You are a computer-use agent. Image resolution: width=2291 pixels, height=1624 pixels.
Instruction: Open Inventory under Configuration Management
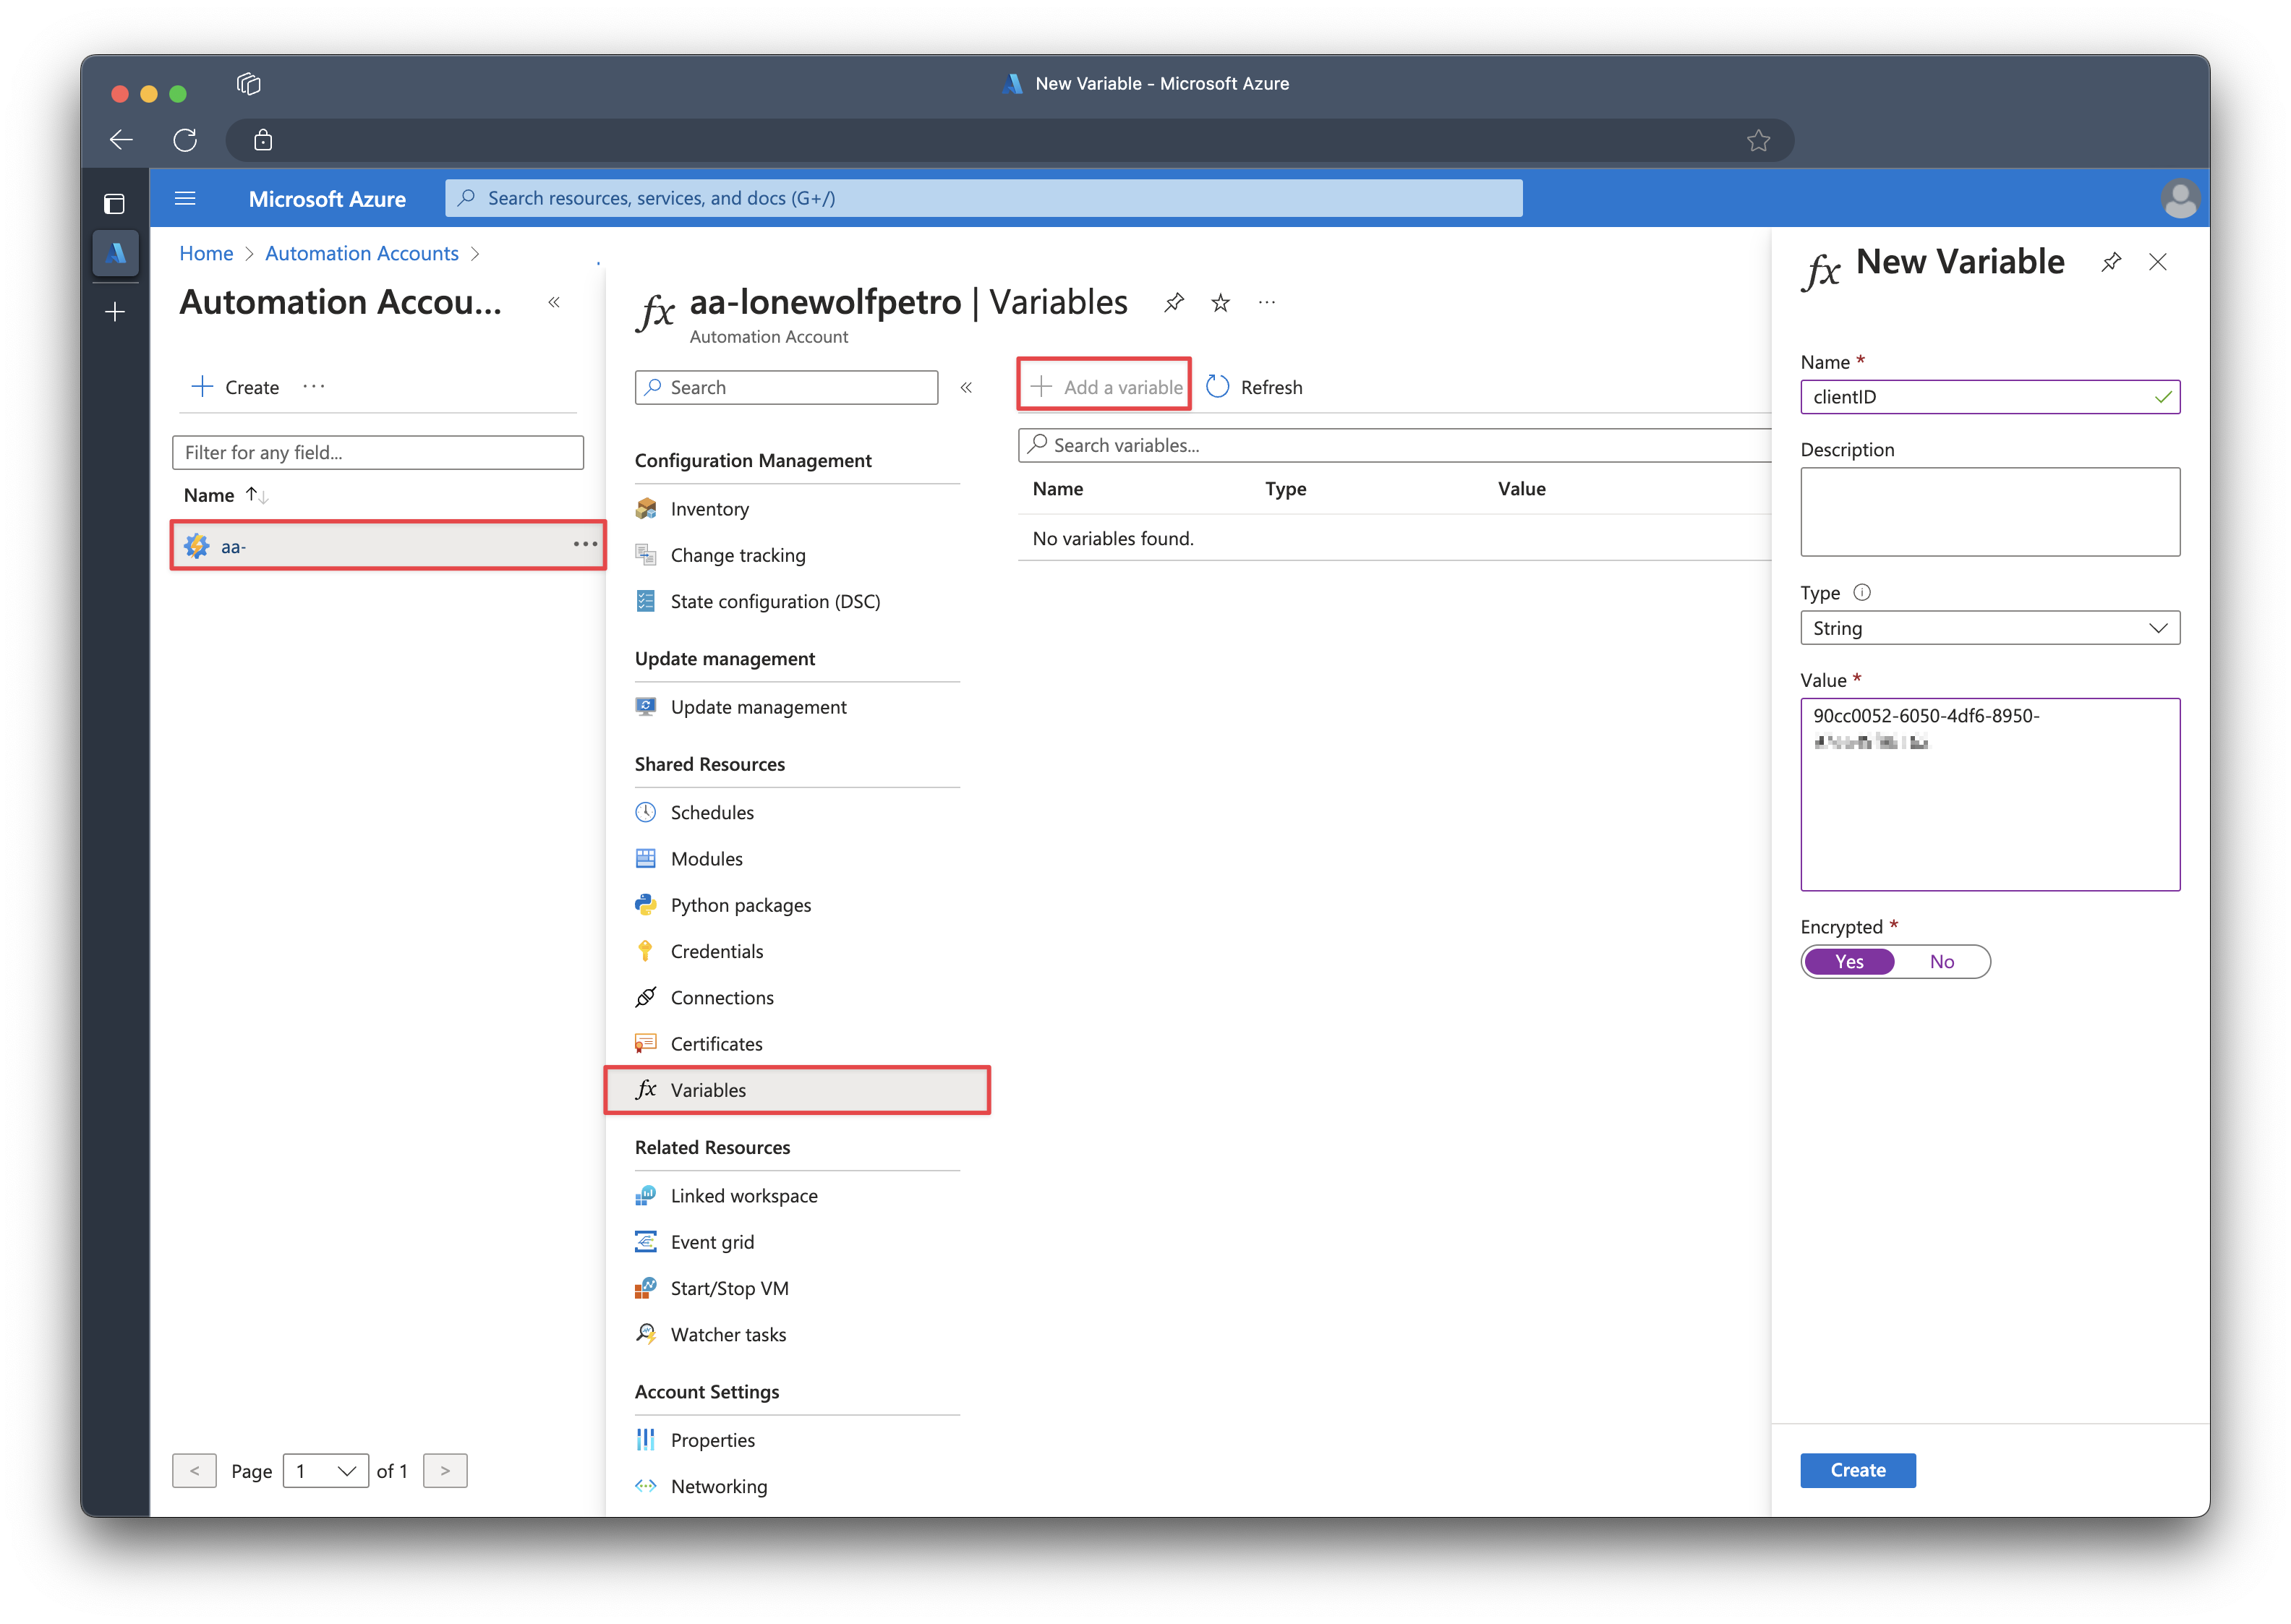coord(709,509)
